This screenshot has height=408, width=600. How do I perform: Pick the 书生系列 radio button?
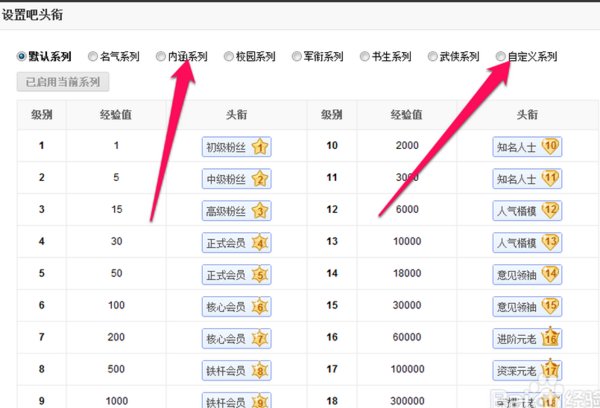[x=364, y=56]
